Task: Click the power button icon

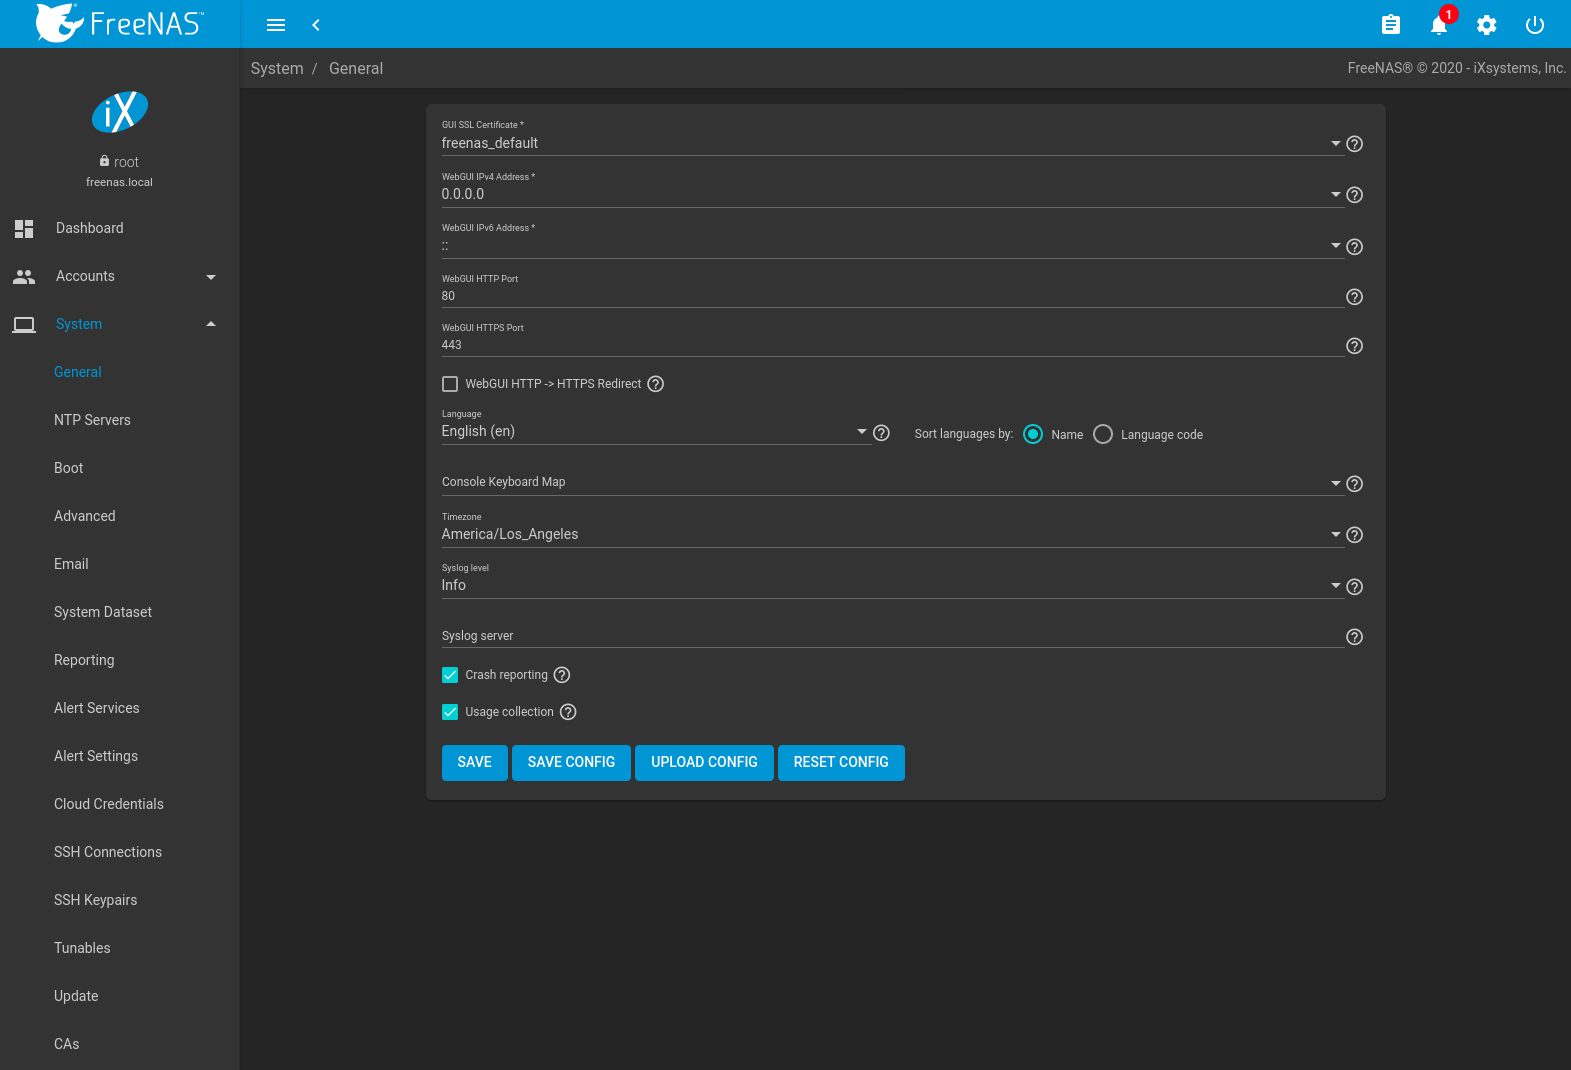Action: pos(1534,25)
